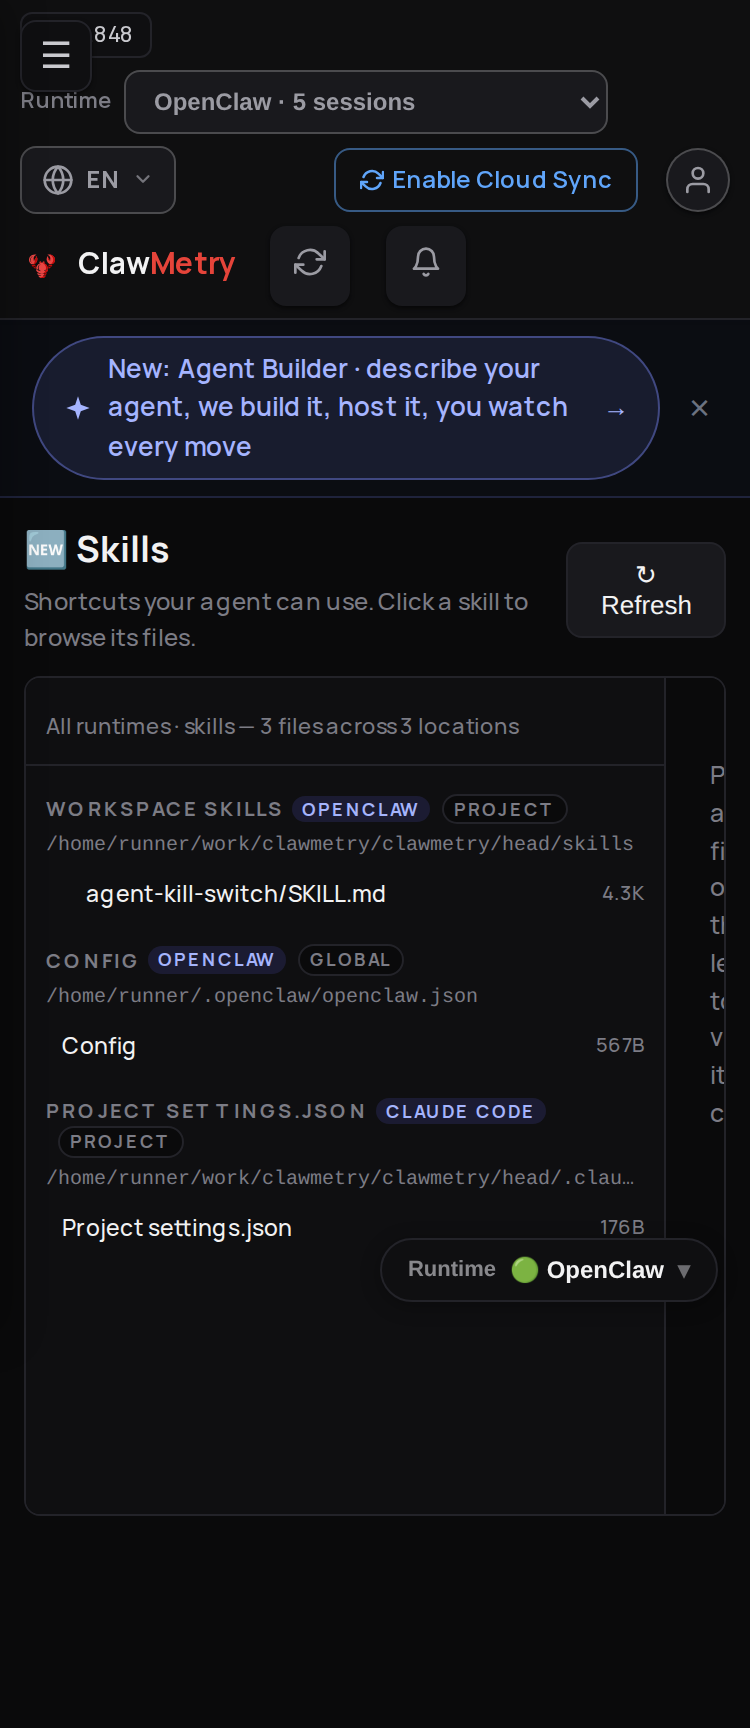
Task: Click the CLAUDE CODE tag
Action: tap(460, 1111)
